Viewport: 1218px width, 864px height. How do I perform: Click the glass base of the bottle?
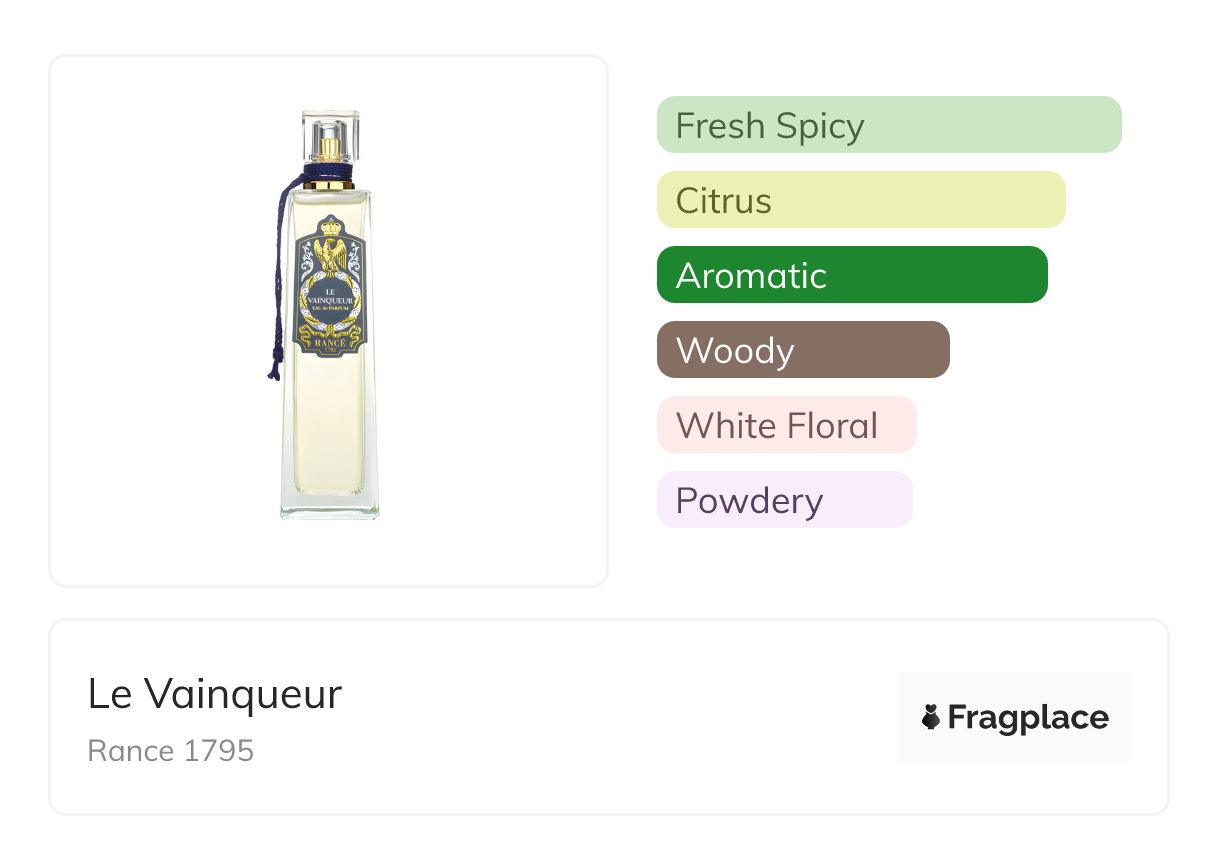(x=329, y=505)
